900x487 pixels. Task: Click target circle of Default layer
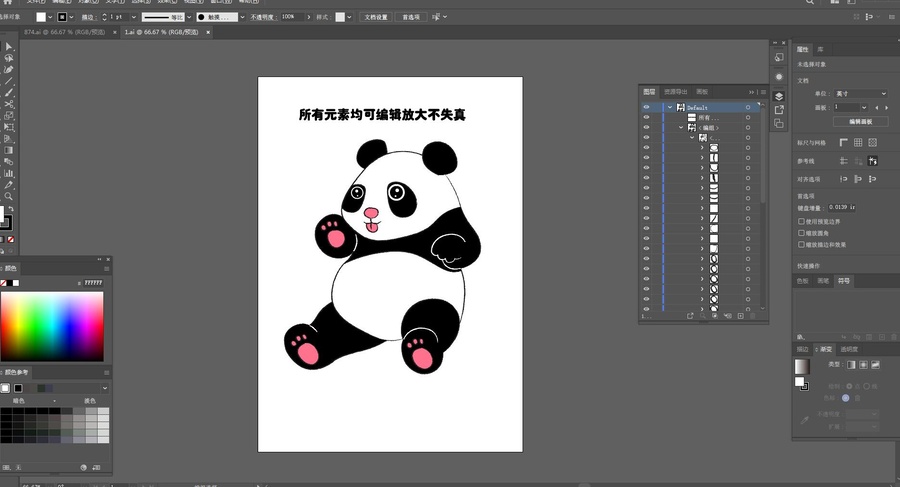coord(748,107)
